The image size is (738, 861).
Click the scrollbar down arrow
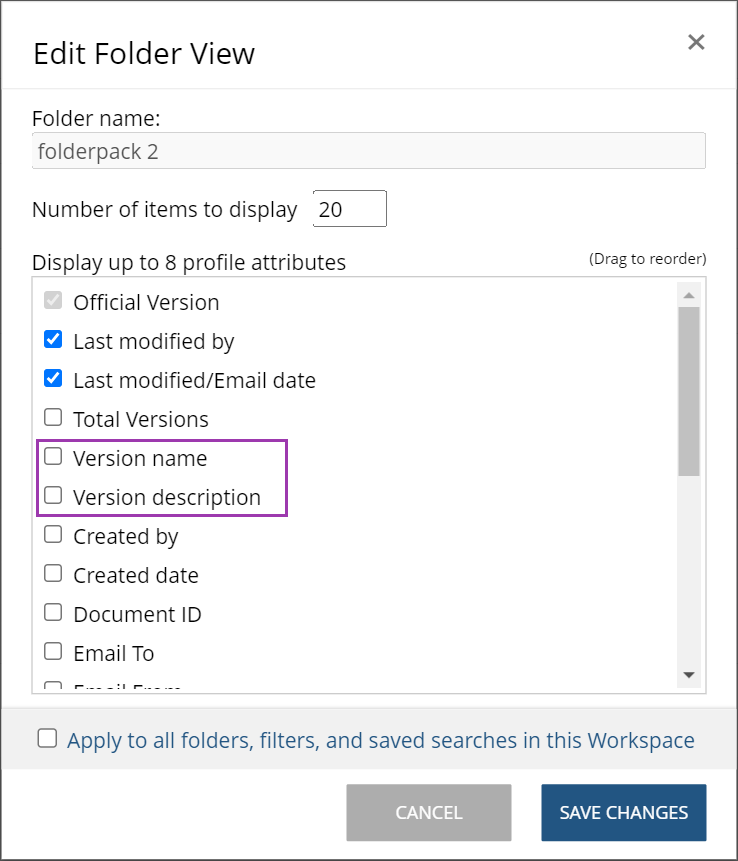(688, 676)
